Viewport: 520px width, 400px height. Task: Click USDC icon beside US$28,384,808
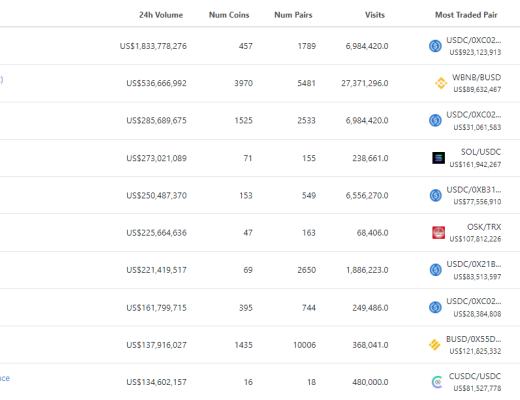[x=435, y=307]
